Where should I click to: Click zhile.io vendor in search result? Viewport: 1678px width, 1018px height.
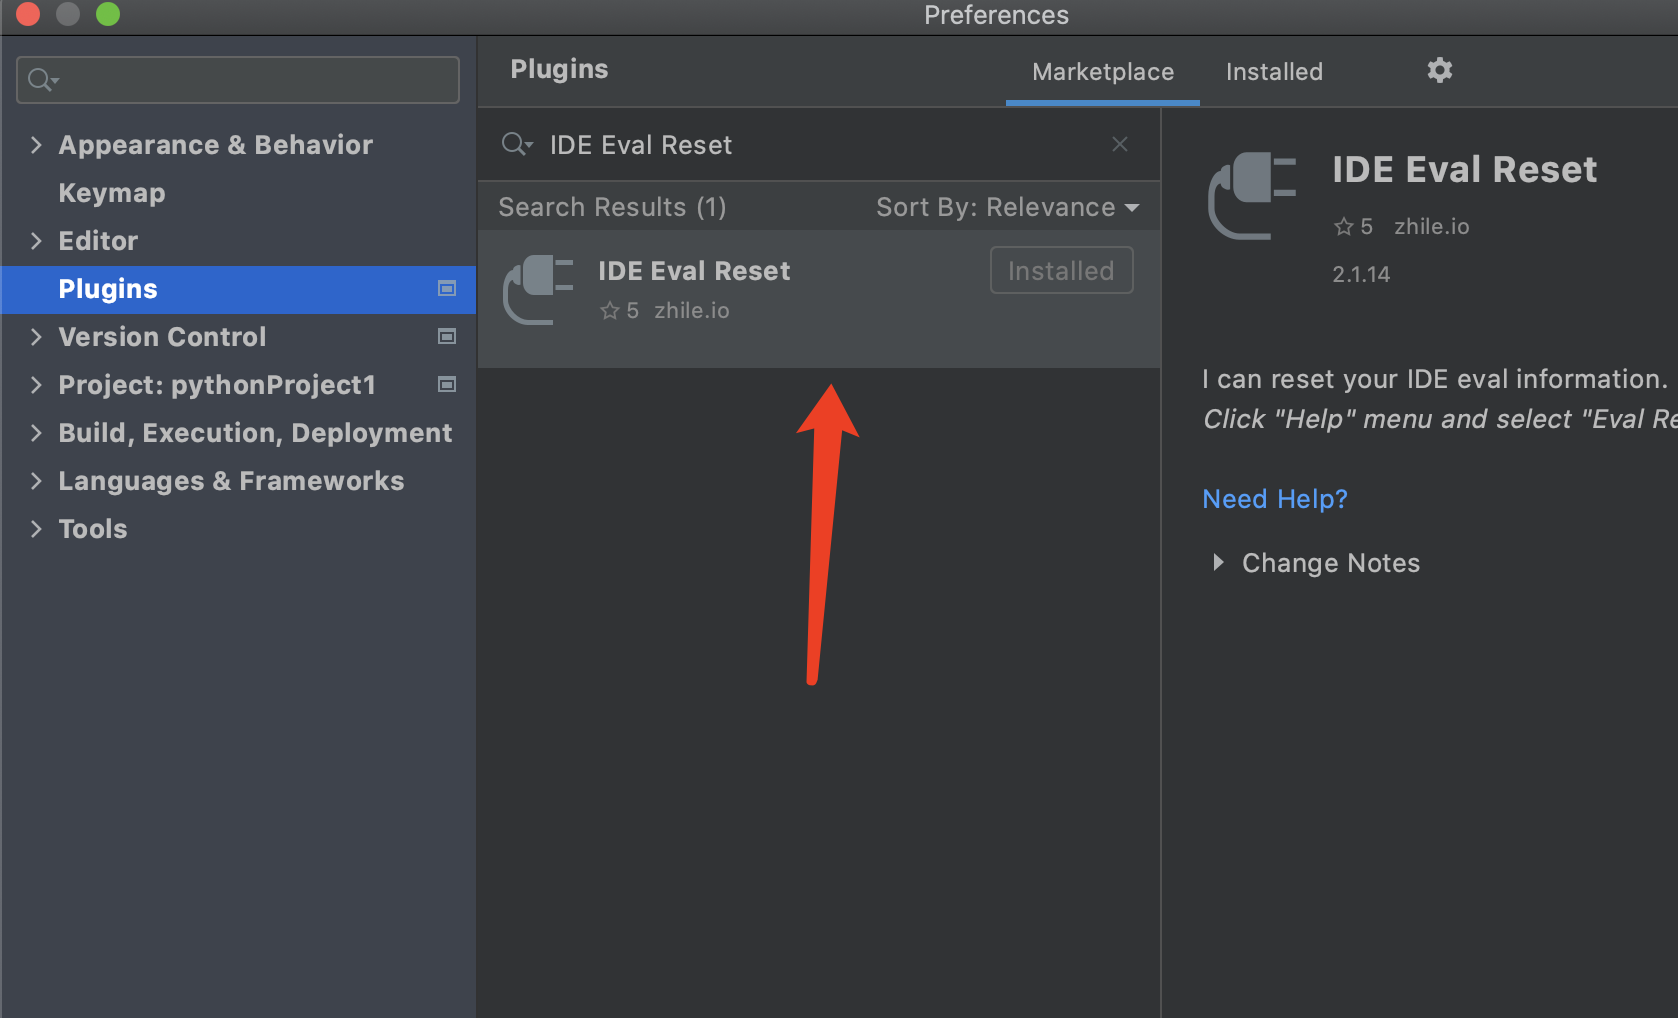point(692,311)
